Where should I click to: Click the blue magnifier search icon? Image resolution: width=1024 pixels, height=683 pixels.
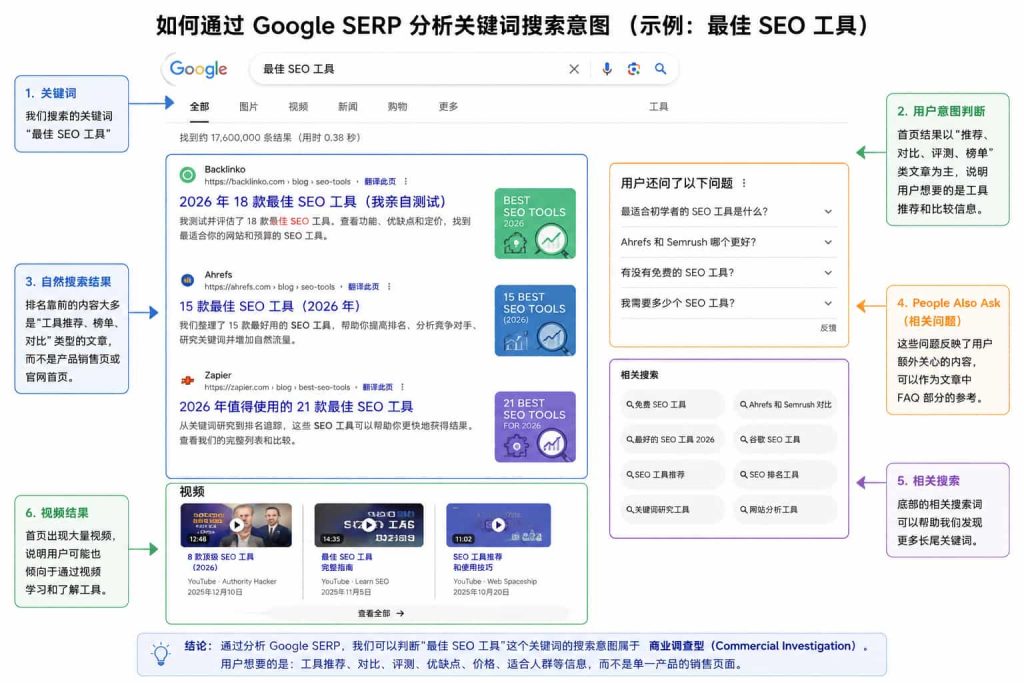(x=660, y=69)
